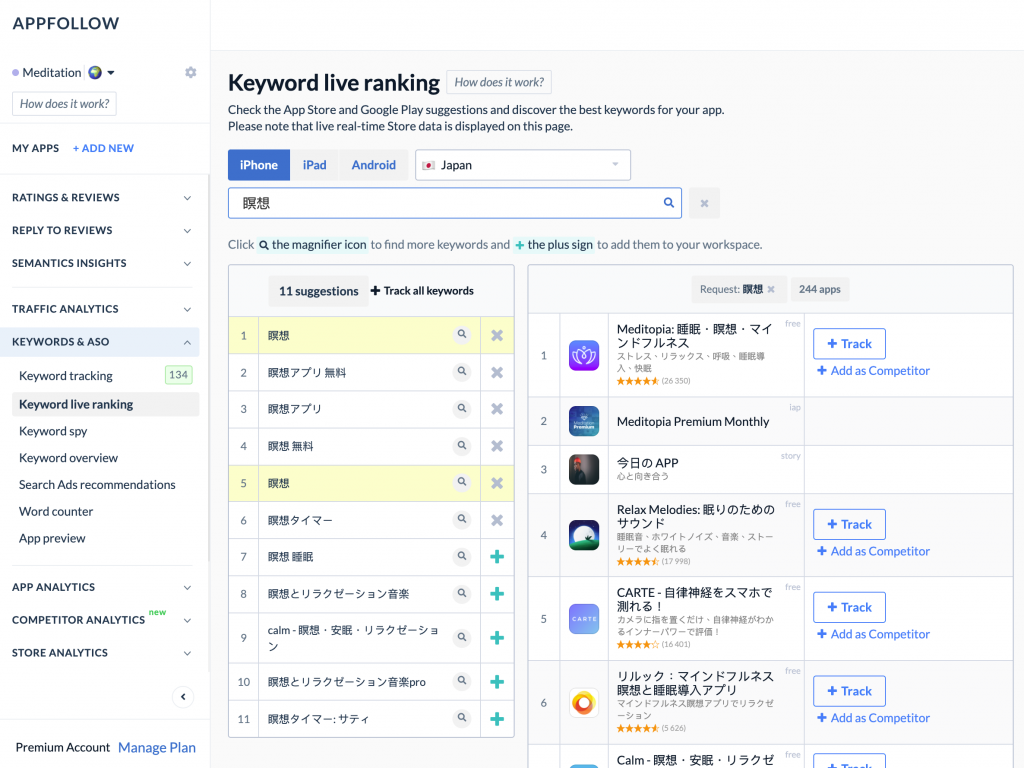Click magnifier for suggestion 瞑想 無料
Viewport: 1024px width, 768px height.
tap(462, 445)
